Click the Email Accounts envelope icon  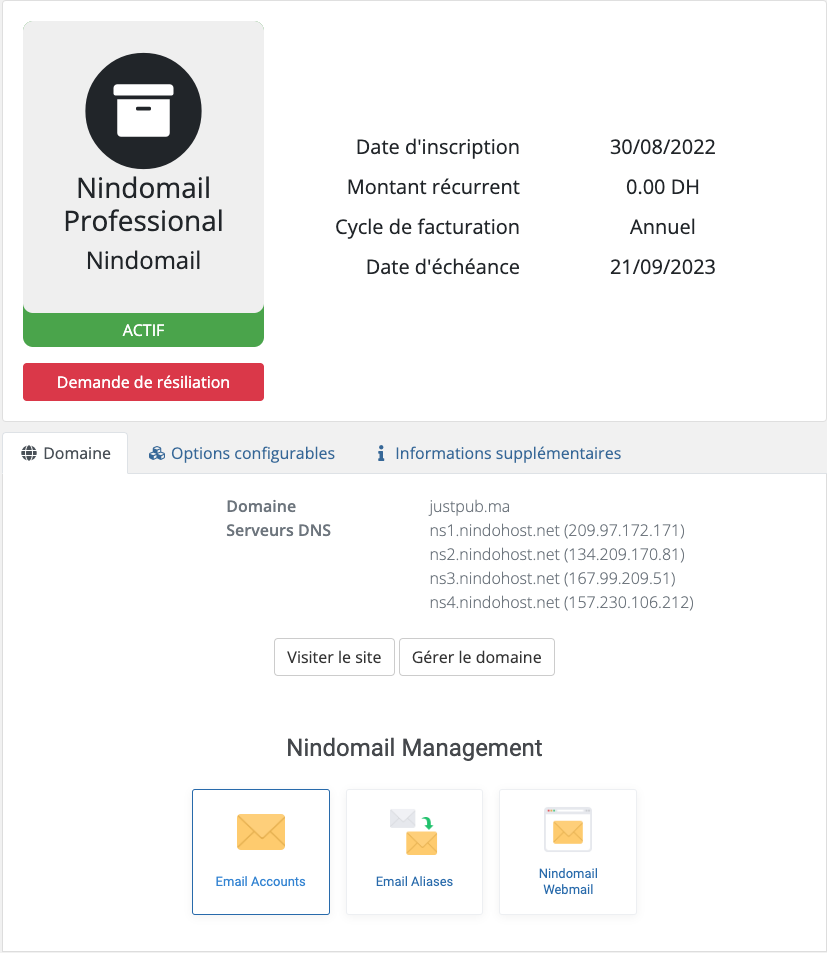tap(261, 831)
